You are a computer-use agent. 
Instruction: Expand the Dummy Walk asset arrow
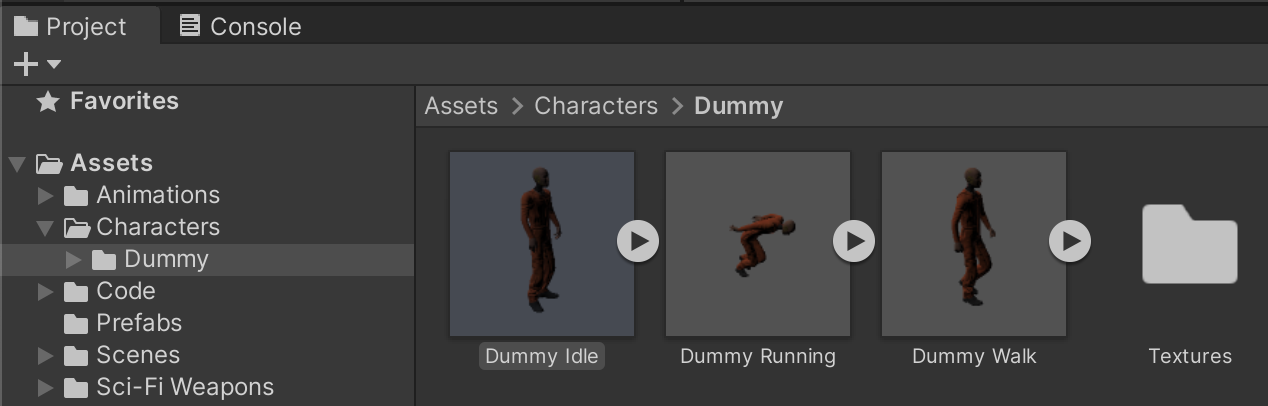(x=1069, y=241)
